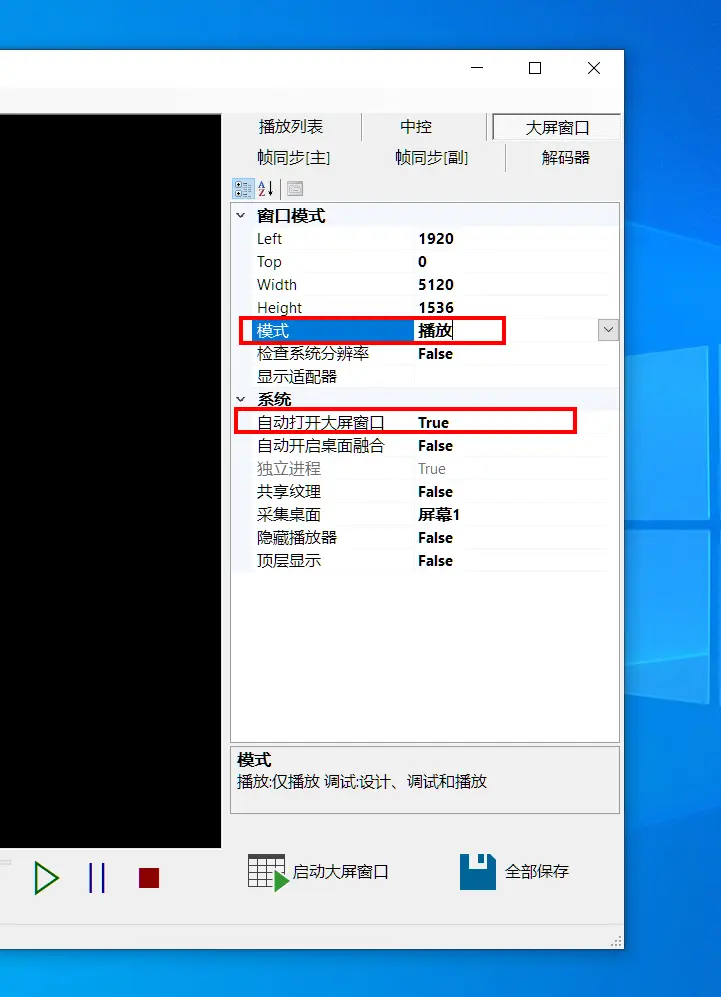Select the Left property label
The width and height of the screenshot is (721, 997).
coord(270,239)
